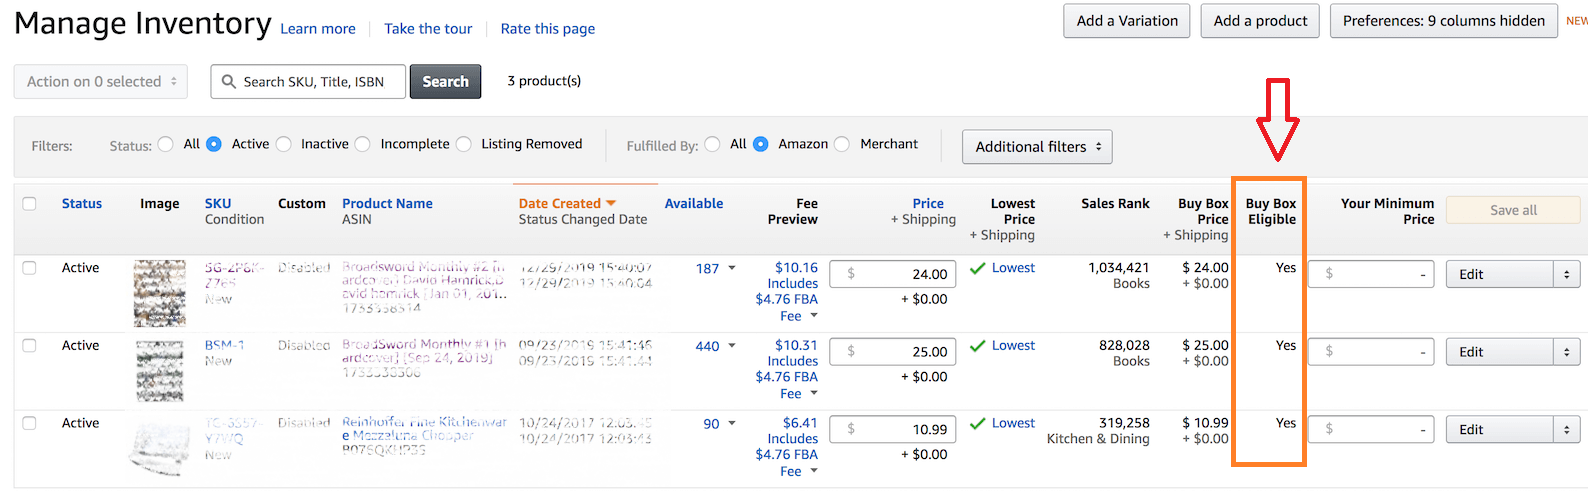Sort by the Status column header
1588x494 pixels.
pos(82,203)
